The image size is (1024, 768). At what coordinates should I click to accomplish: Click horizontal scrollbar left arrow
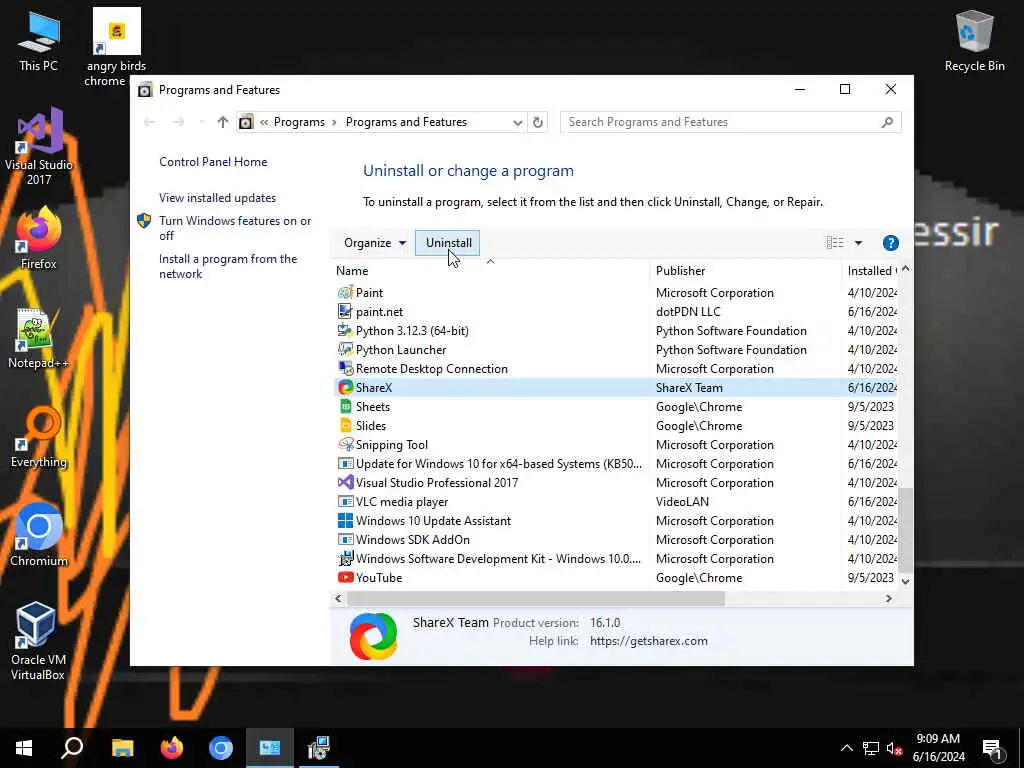tap(338, 598)
